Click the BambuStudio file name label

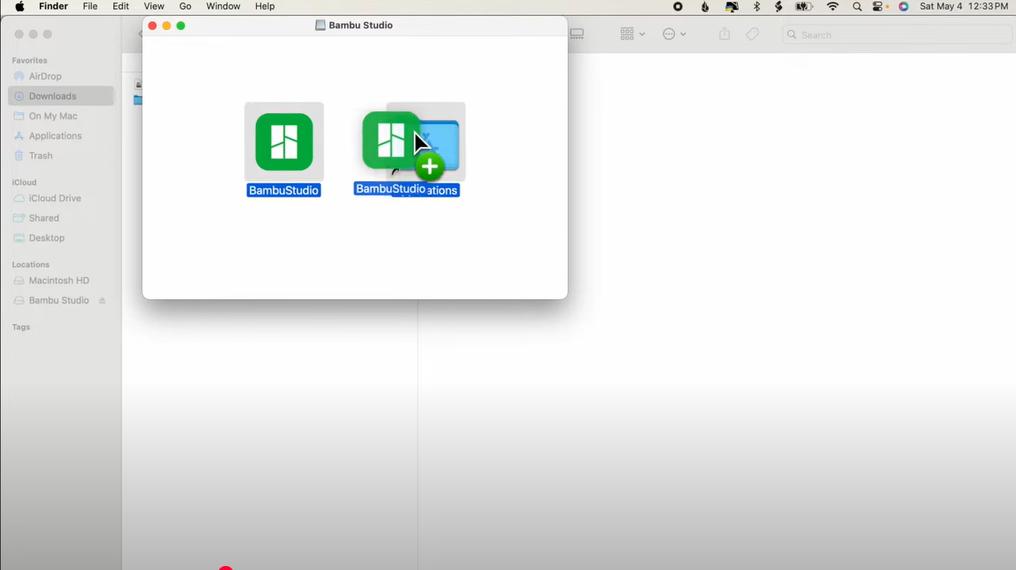coord(284,190)
